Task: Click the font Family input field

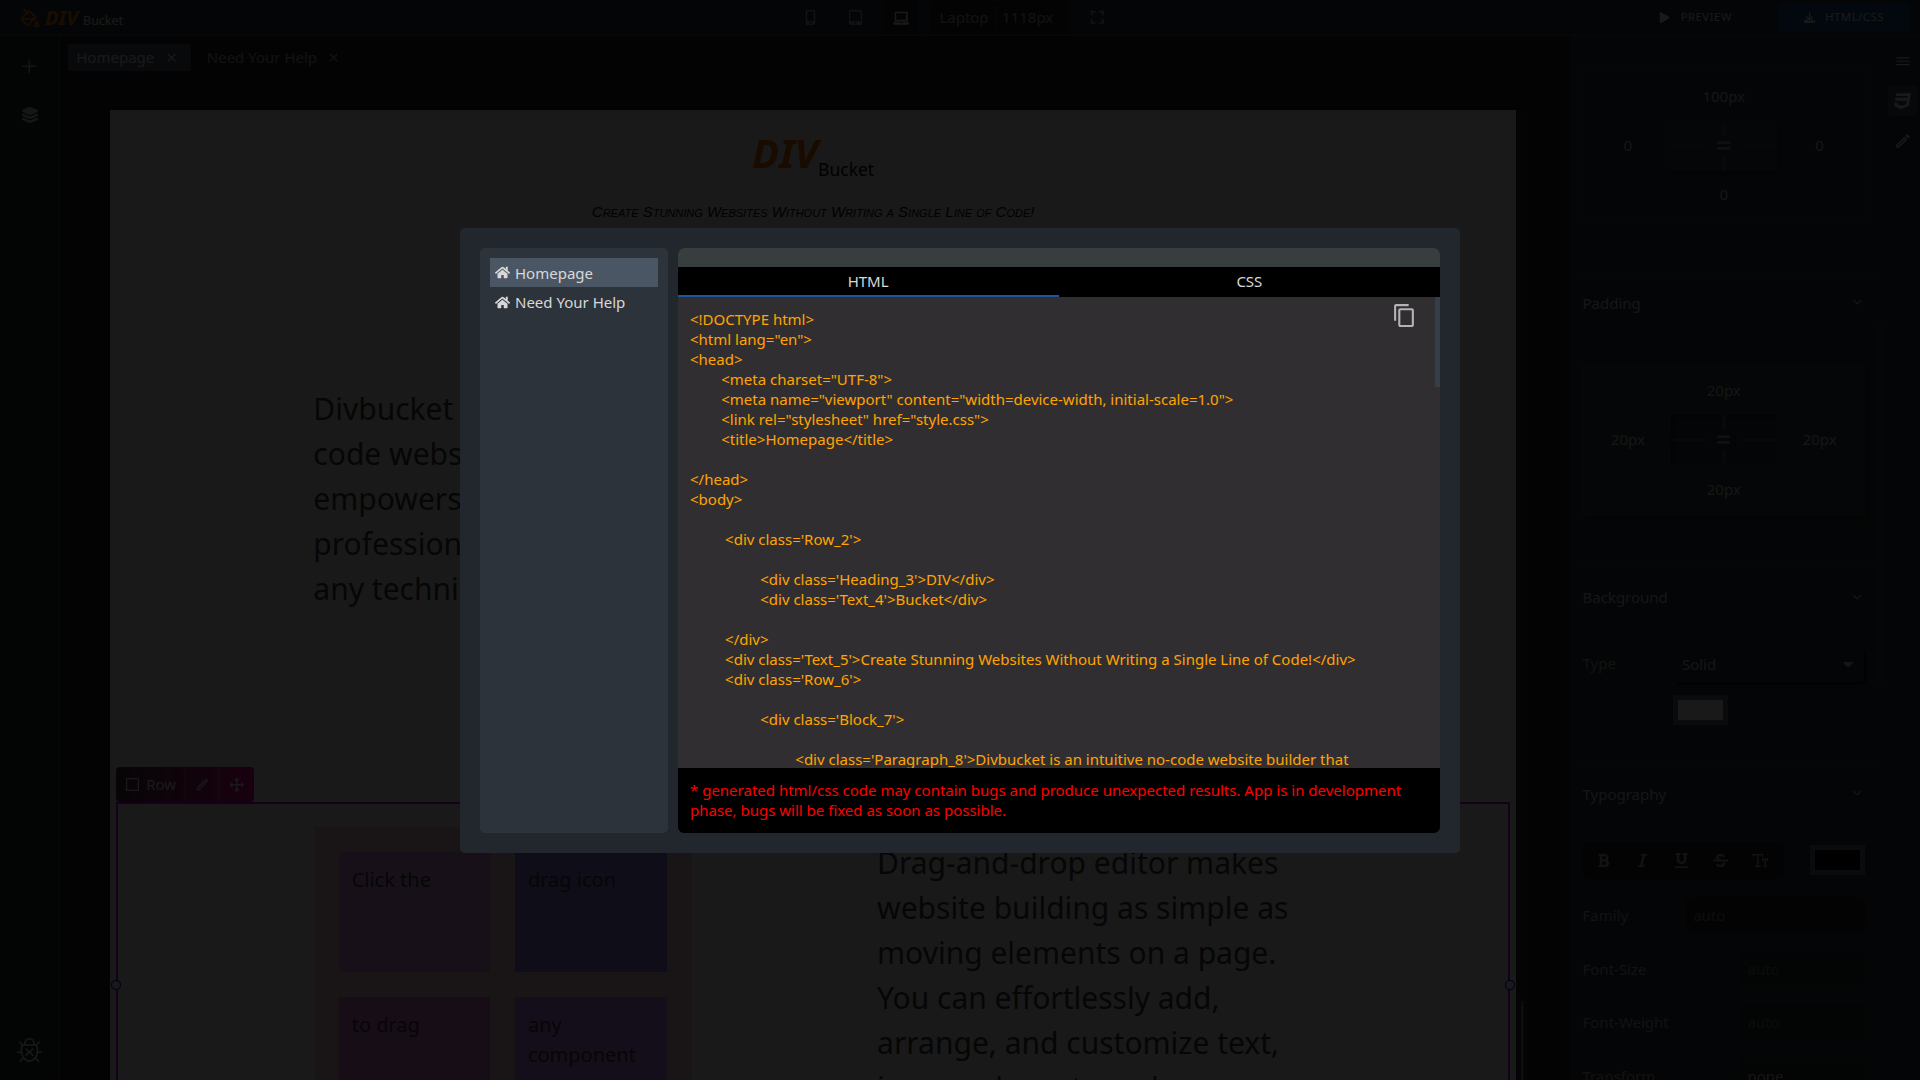Action: [1774, 916]
